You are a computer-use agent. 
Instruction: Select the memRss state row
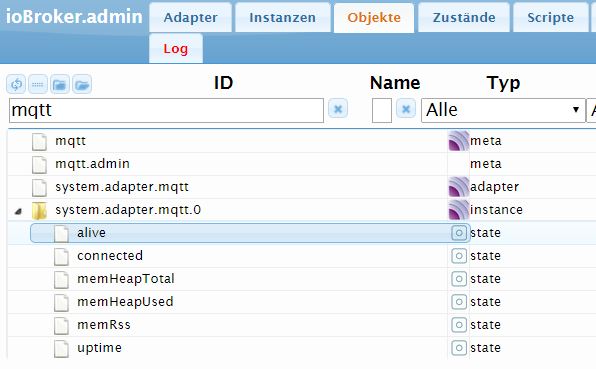301,325
